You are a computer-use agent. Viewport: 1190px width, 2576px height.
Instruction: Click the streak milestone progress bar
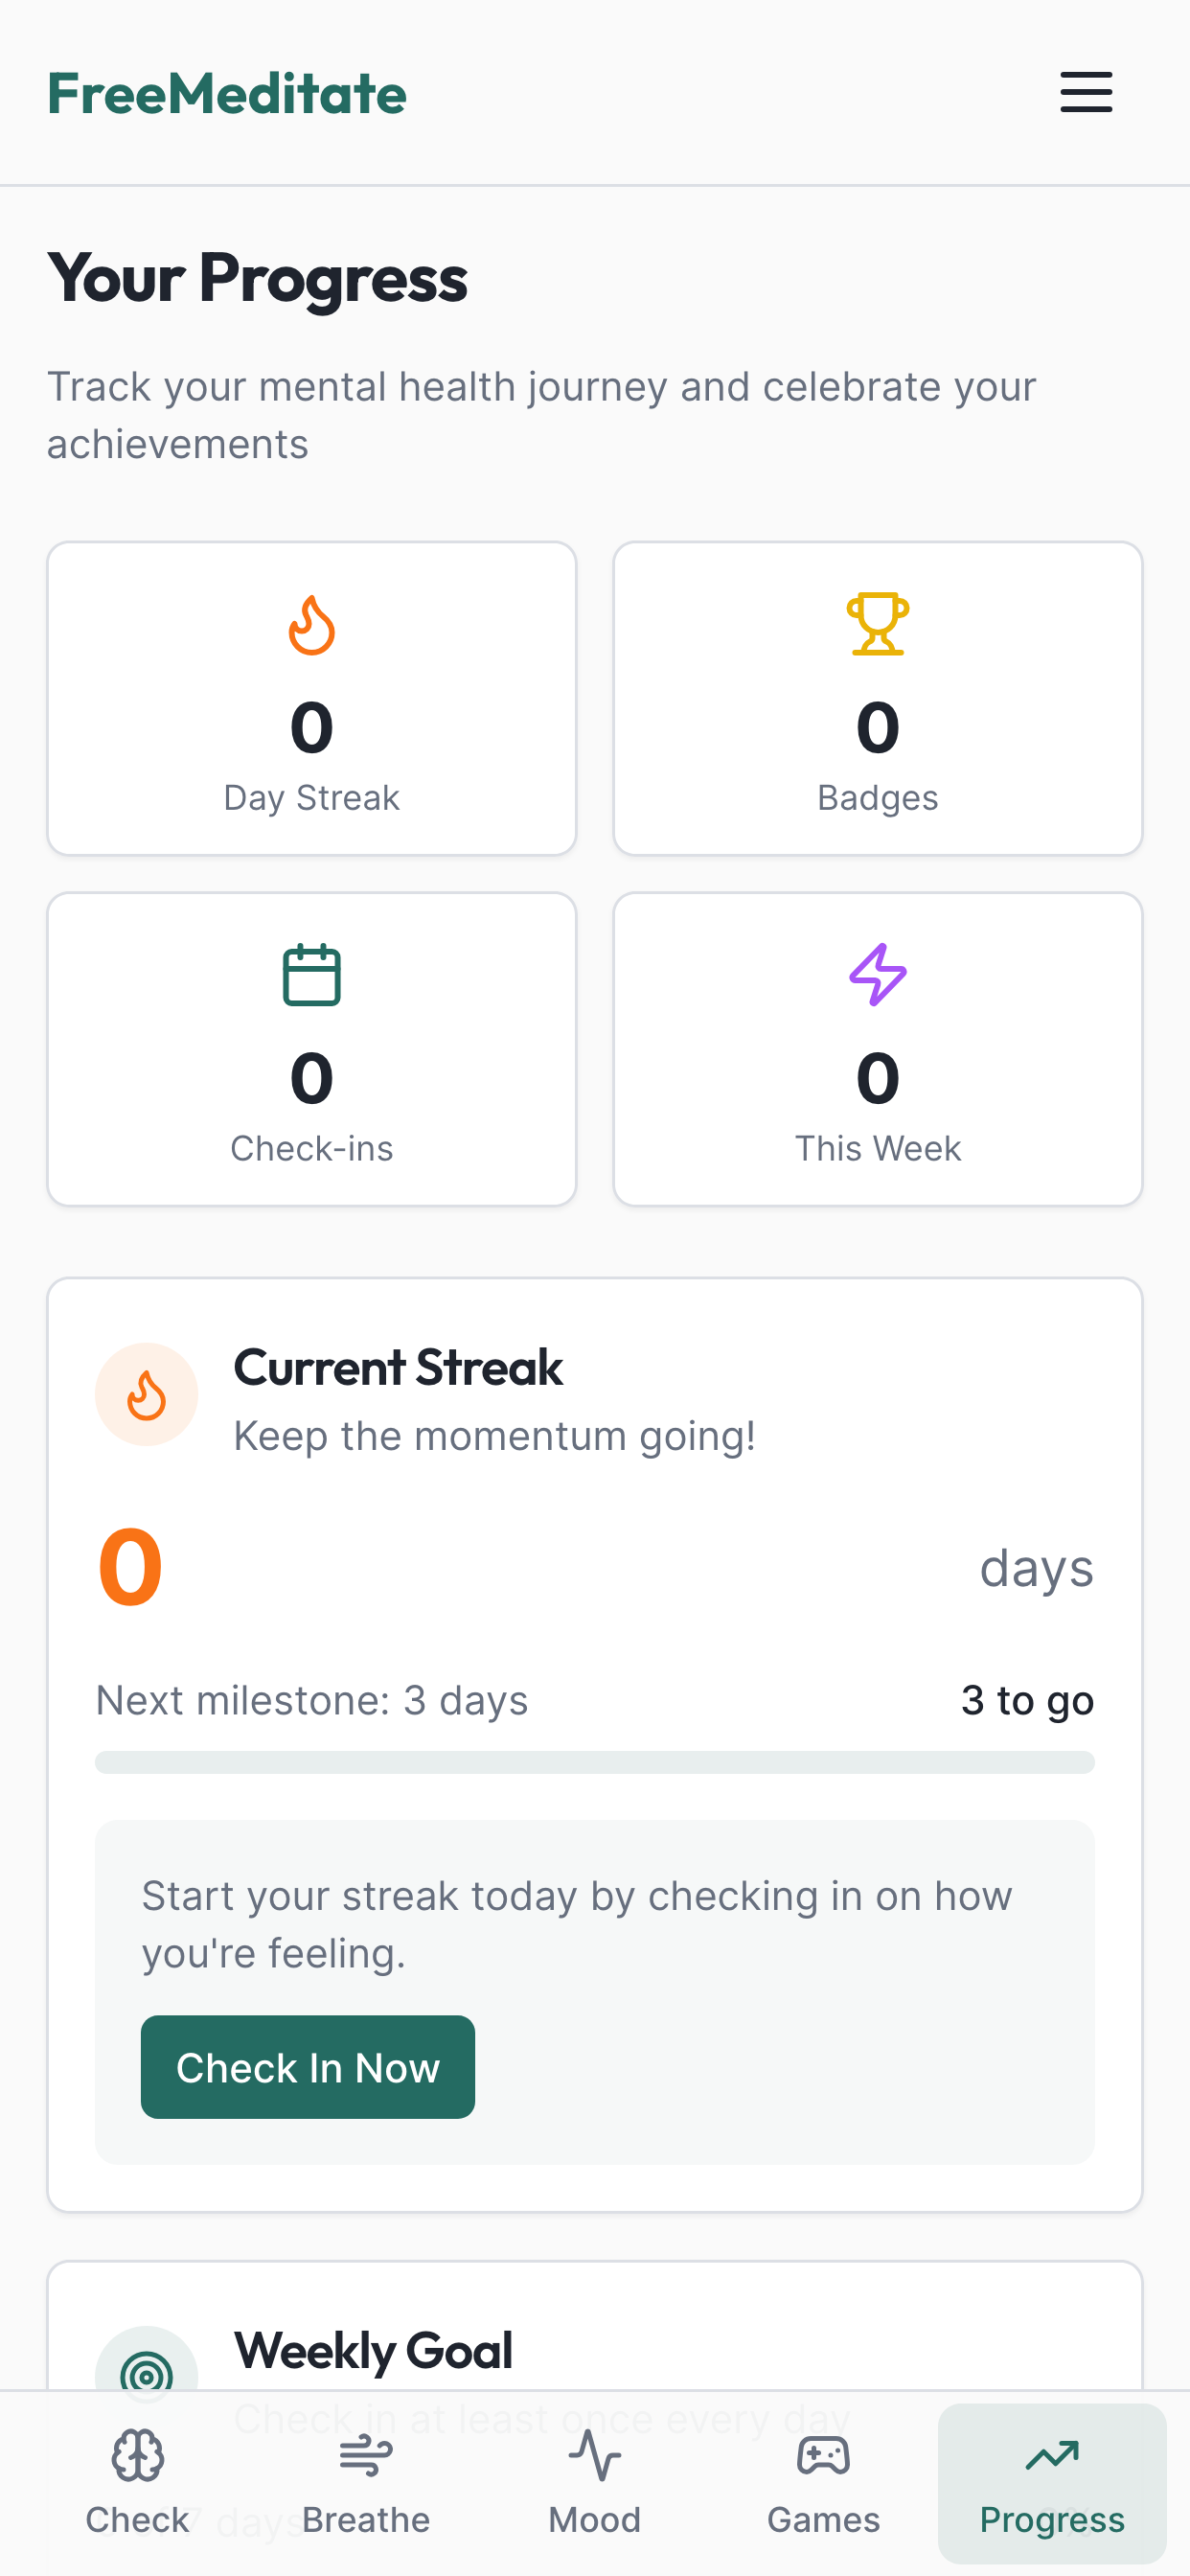point(594,1762)
